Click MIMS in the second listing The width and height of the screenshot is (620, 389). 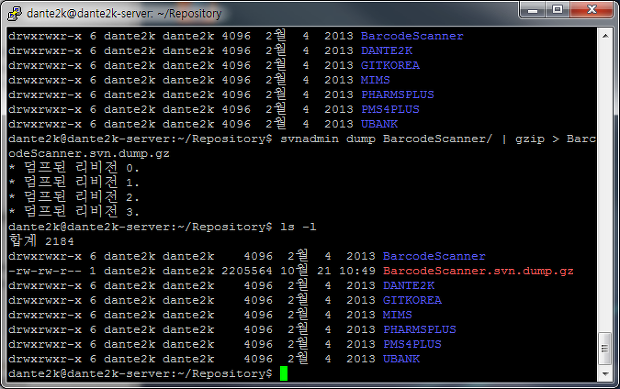pyautogui.click(x=397, y=315)
